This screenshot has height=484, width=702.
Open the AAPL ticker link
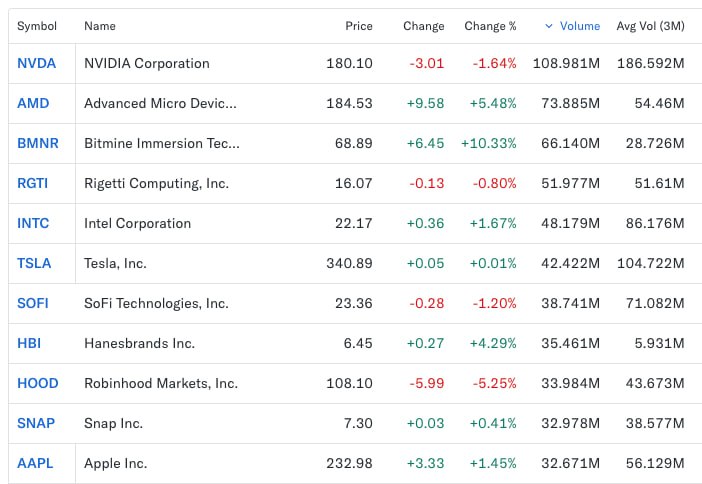35,463
